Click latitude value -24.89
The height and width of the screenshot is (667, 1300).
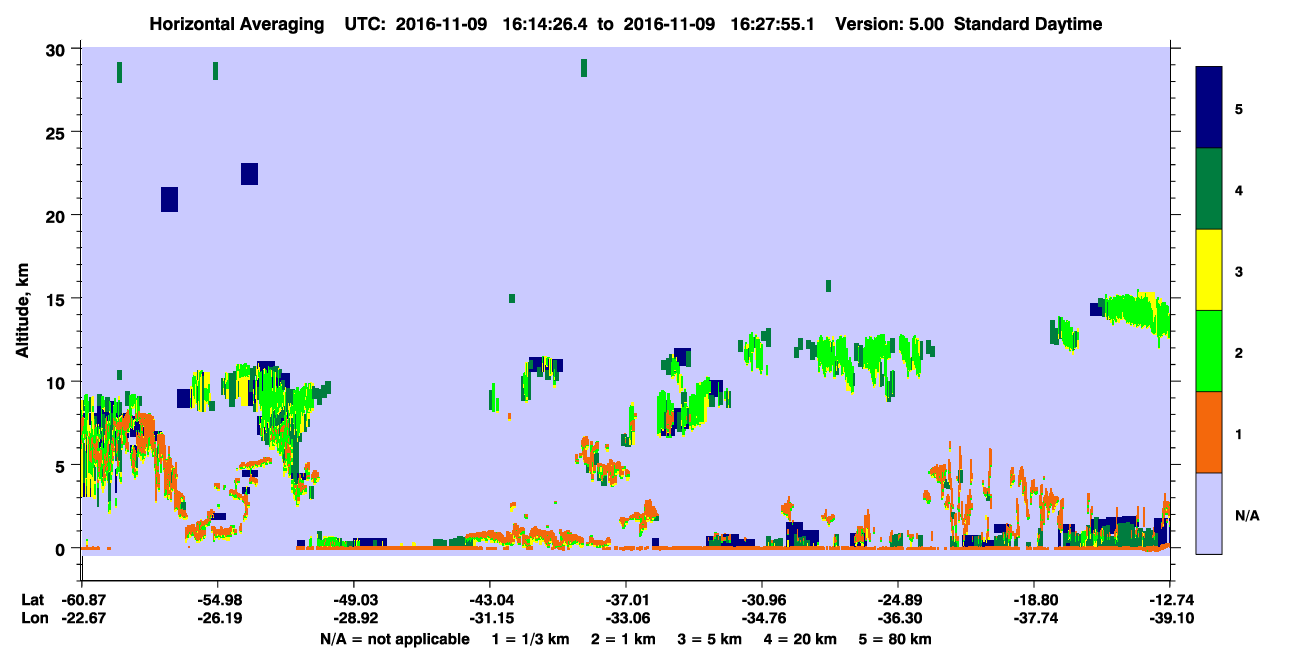tap(898, 599)
